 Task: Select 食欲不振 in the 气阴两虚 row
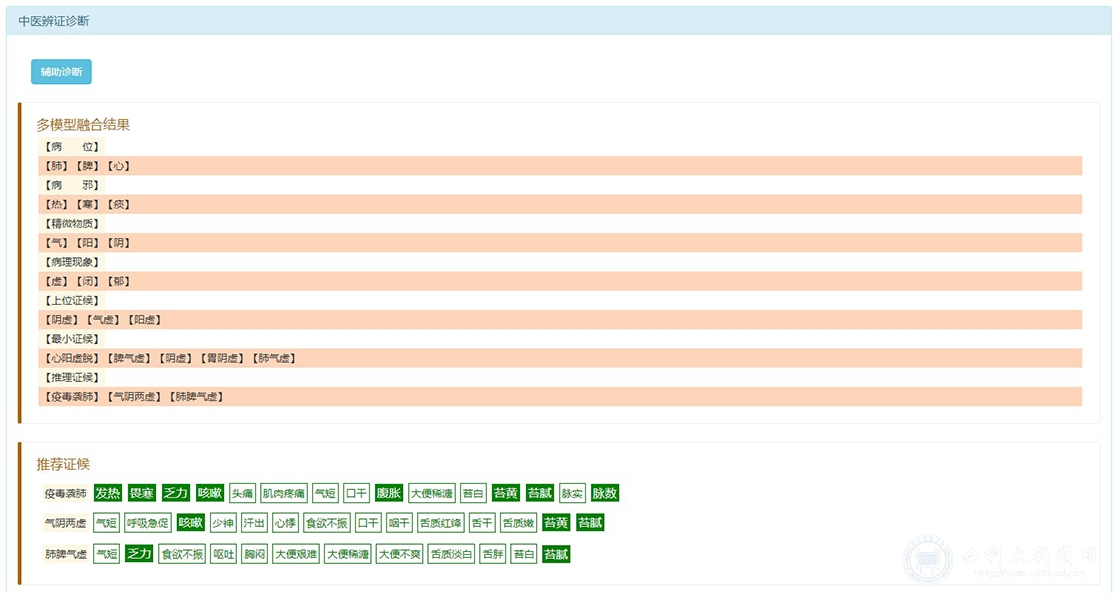tap(326, 523)
